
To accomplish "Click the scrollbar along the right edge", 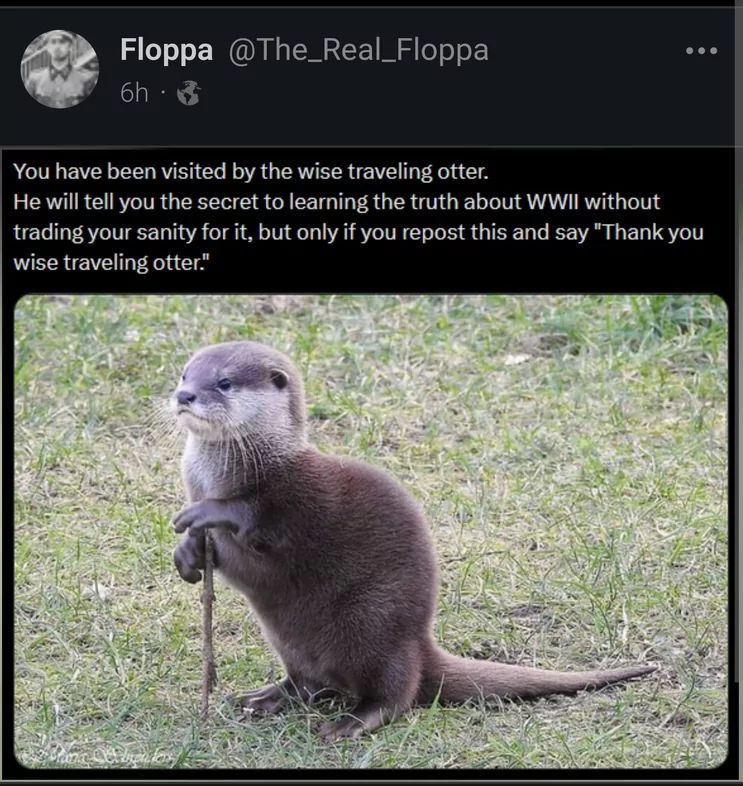I will pyautogui.click(x=739, y=341).
